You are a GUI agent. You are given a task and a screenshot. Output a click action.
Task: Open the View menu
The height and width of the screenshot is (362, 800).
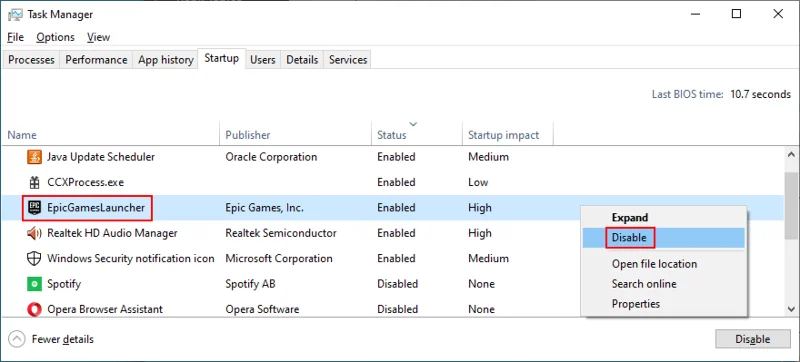click(98, 37)
